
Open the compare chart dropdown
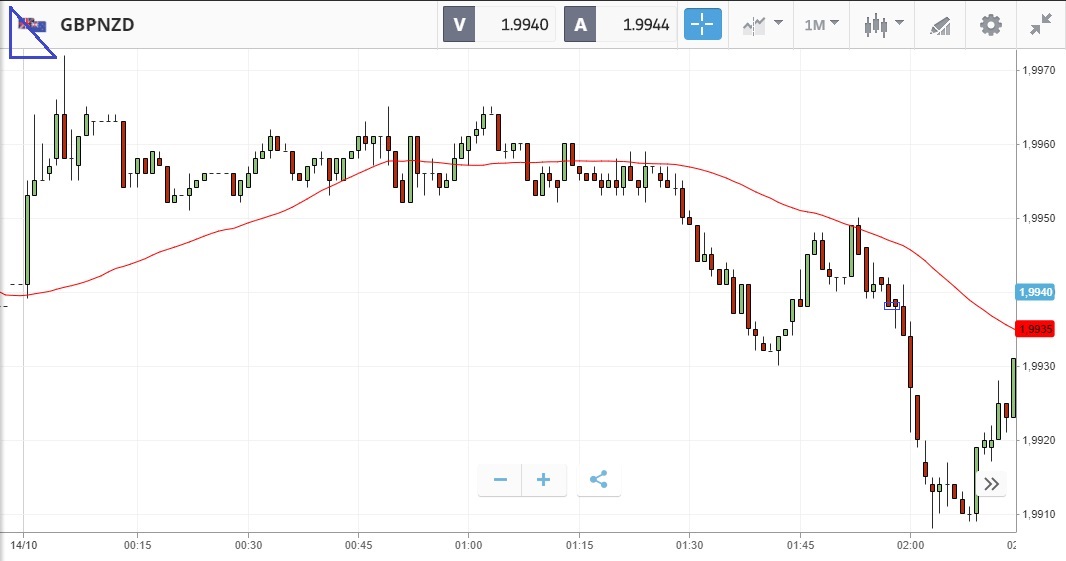(x=762, y=25)
